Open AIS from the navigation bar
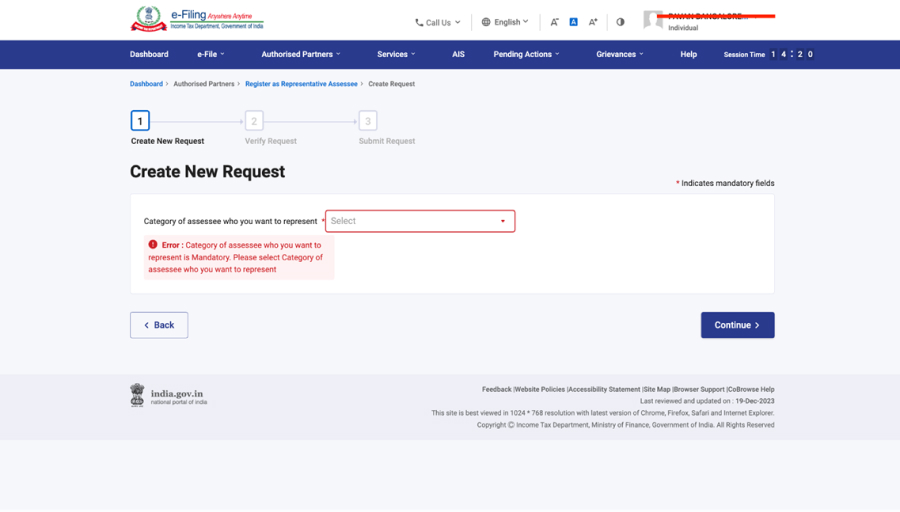 [458, 55]
